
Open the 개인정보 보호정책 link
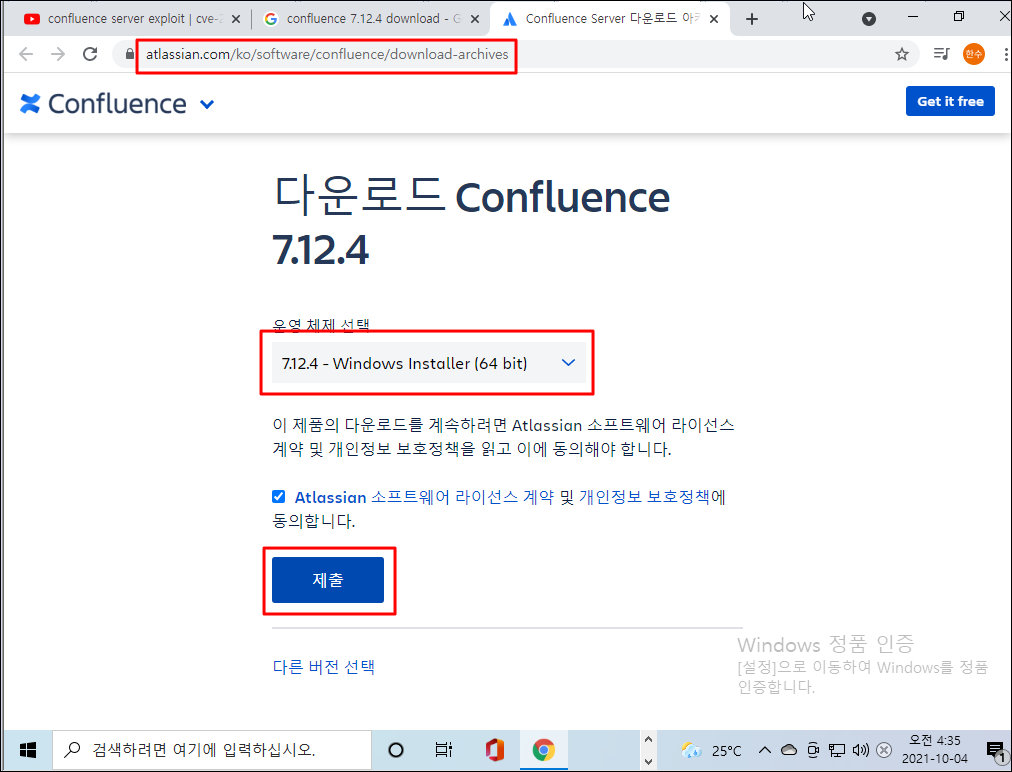point(644,497)
